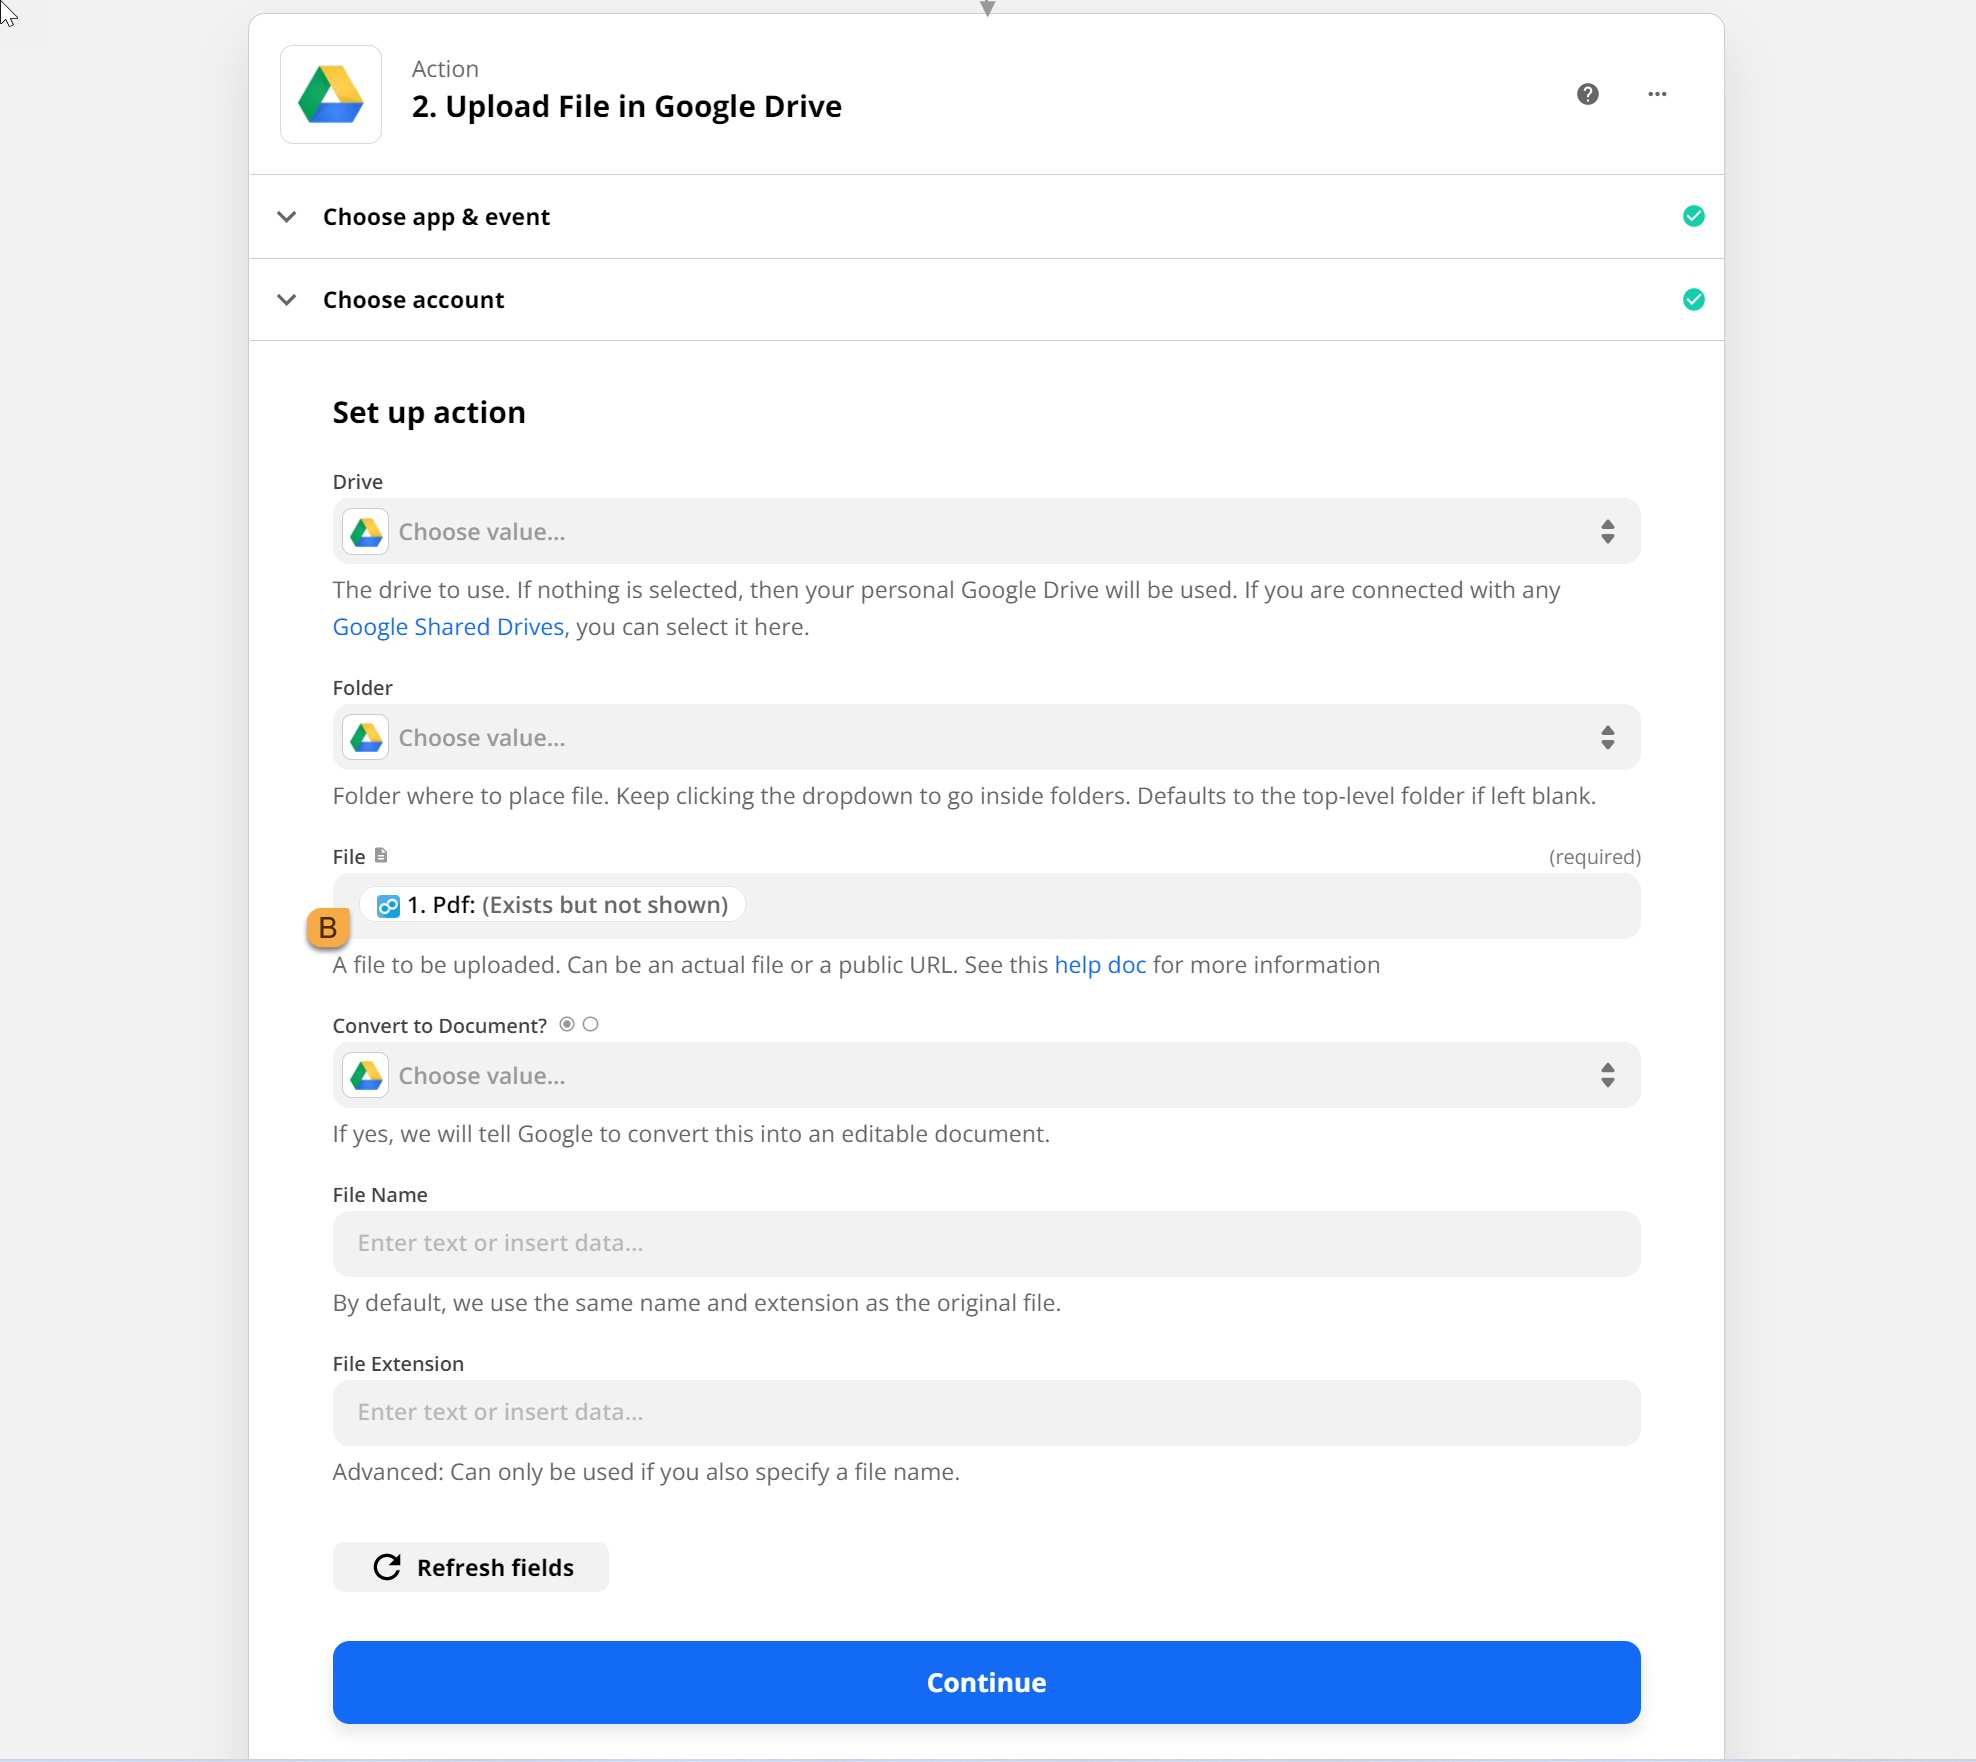Open the three-dot more options menu
Screen dimensions: 1976x1762
[1657, 94]
